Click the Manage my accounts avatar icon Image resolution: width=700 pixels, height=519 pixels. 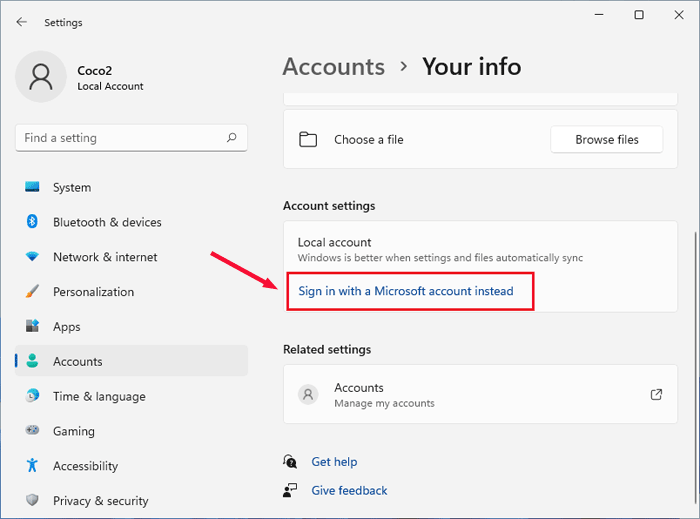pyautogui.click(x=308, y=394)
